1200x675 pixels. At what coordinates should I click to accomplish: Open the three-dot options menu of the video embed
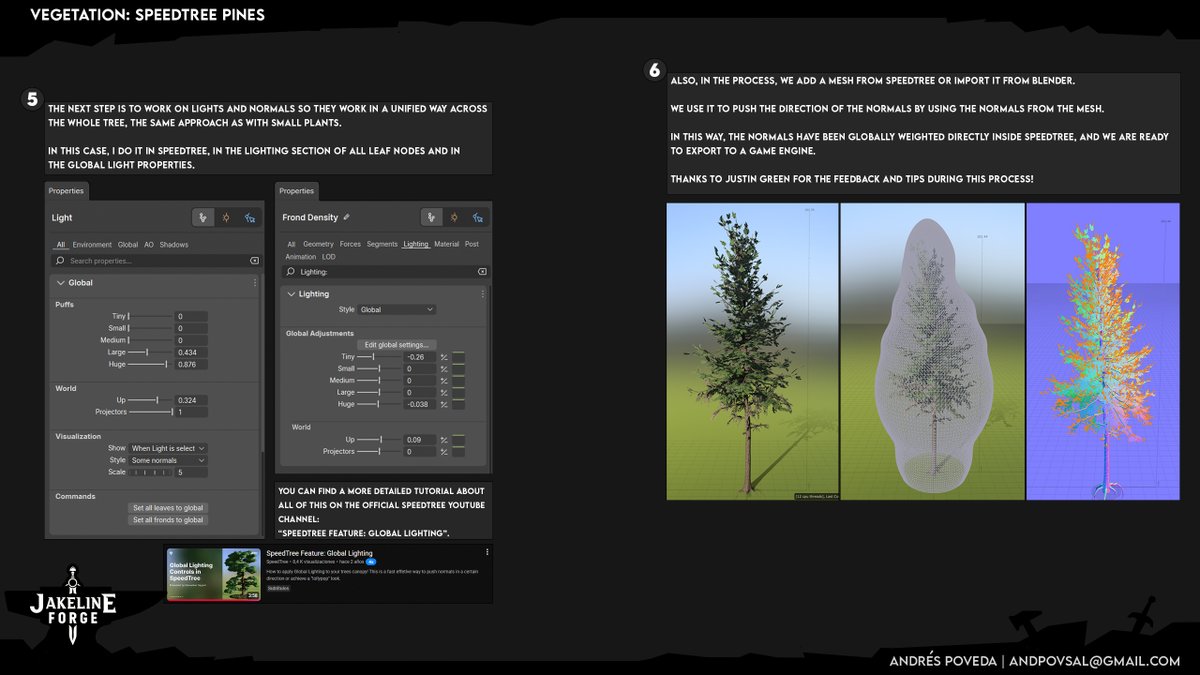487,551
